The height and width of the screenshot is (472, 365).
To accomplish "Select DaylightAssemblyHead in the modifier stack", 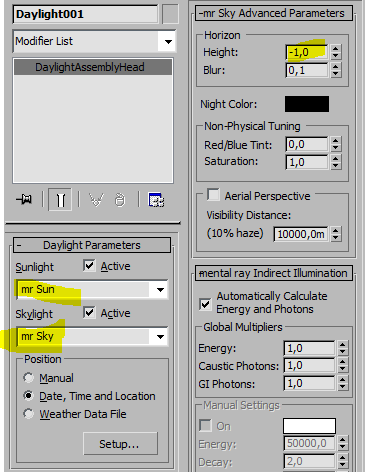I will tap(93, 67).
